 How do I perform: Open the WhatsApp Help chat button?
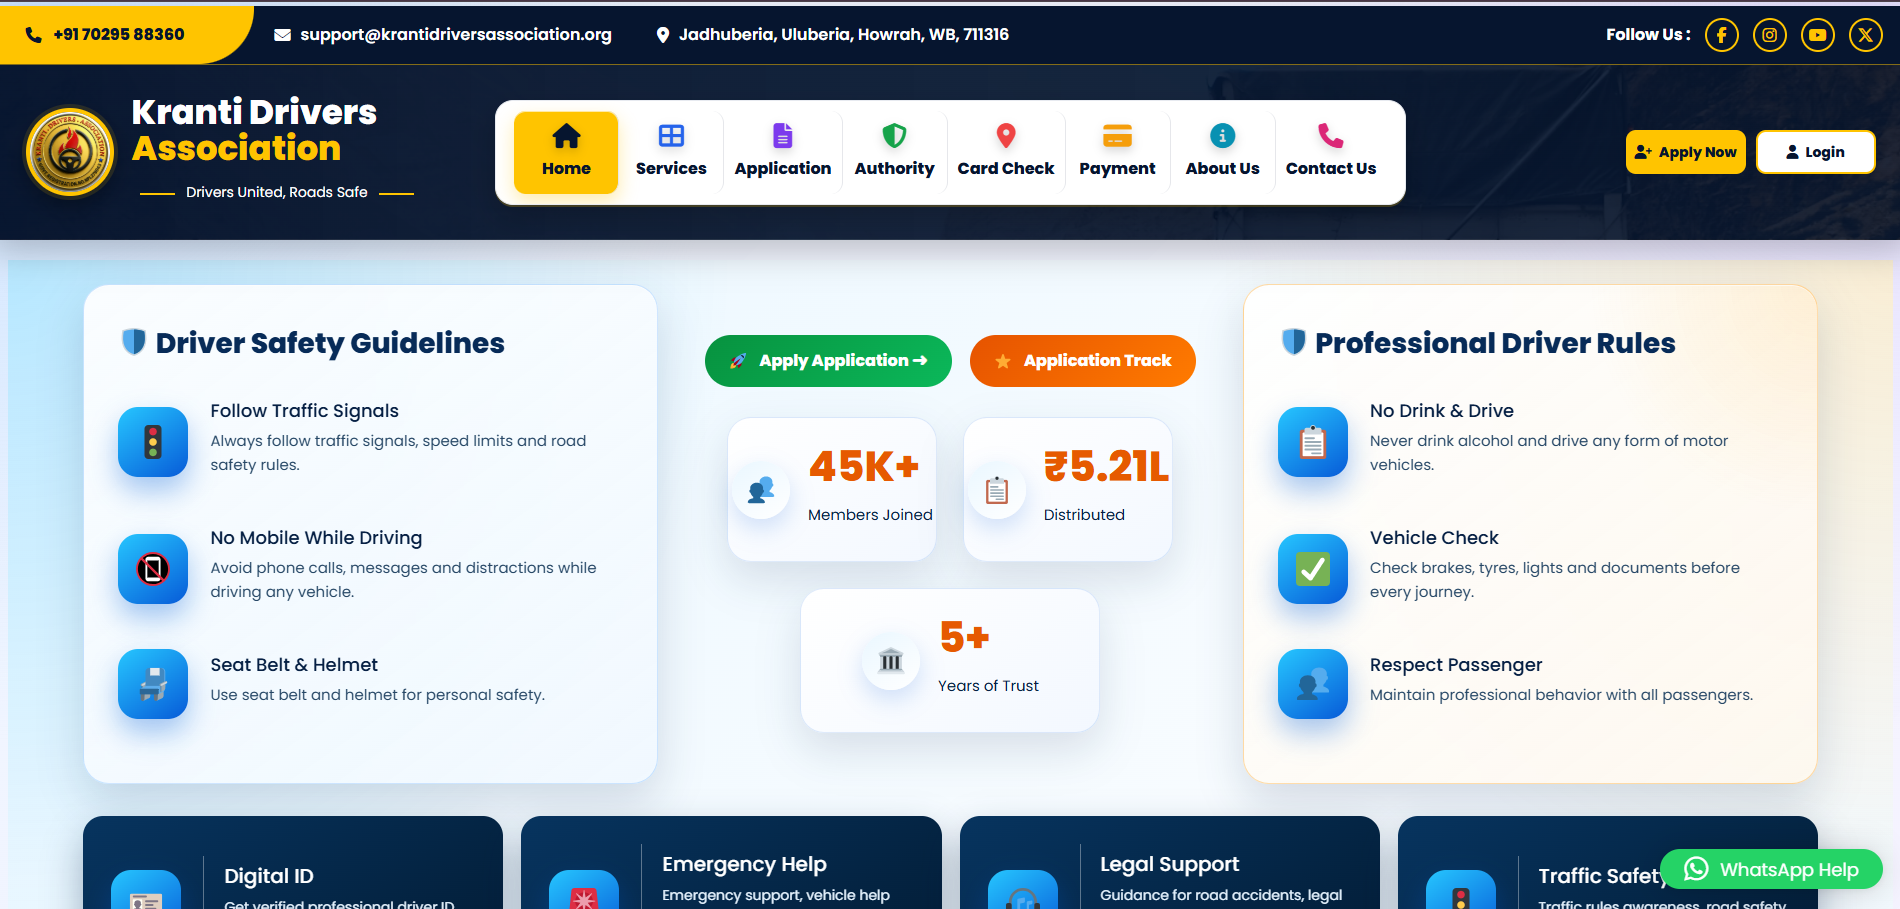pos(1771,869)
